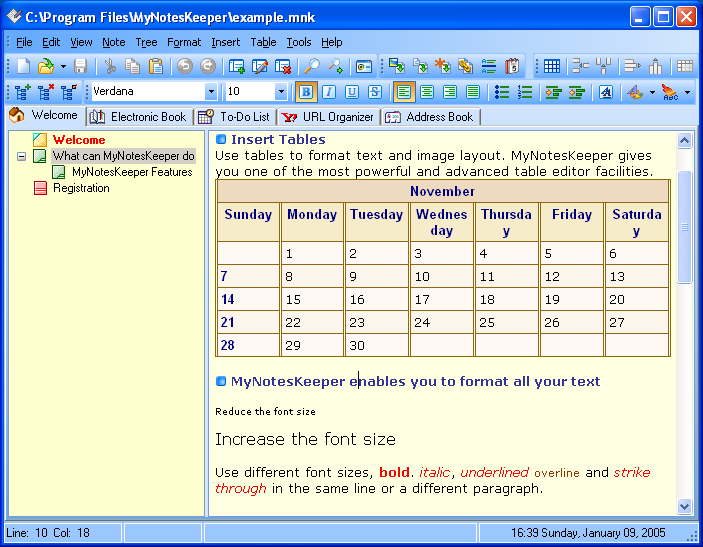Click the numbered list icon
The image size is (703, 547).
coord(524,92)
